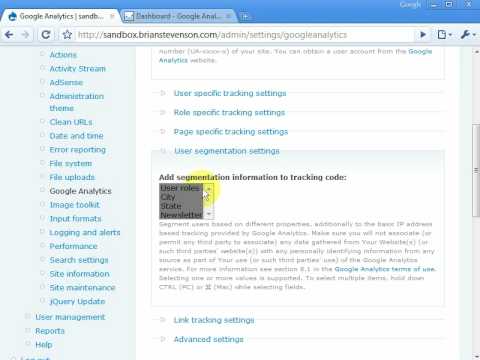Open a new tab with the plus button
This screenshot has width=480, height=360.
(244, 16)
